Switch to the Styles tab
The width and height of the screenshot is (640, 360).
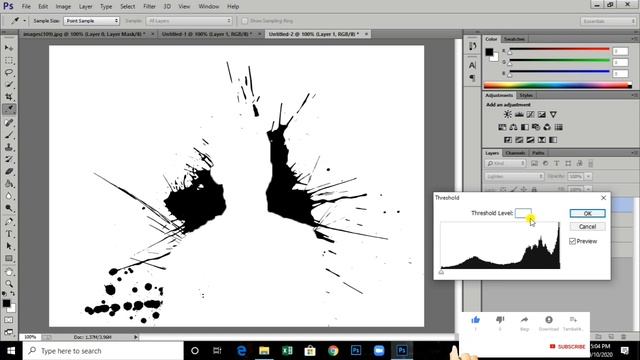pyautogui.click(x=526, y=96)
